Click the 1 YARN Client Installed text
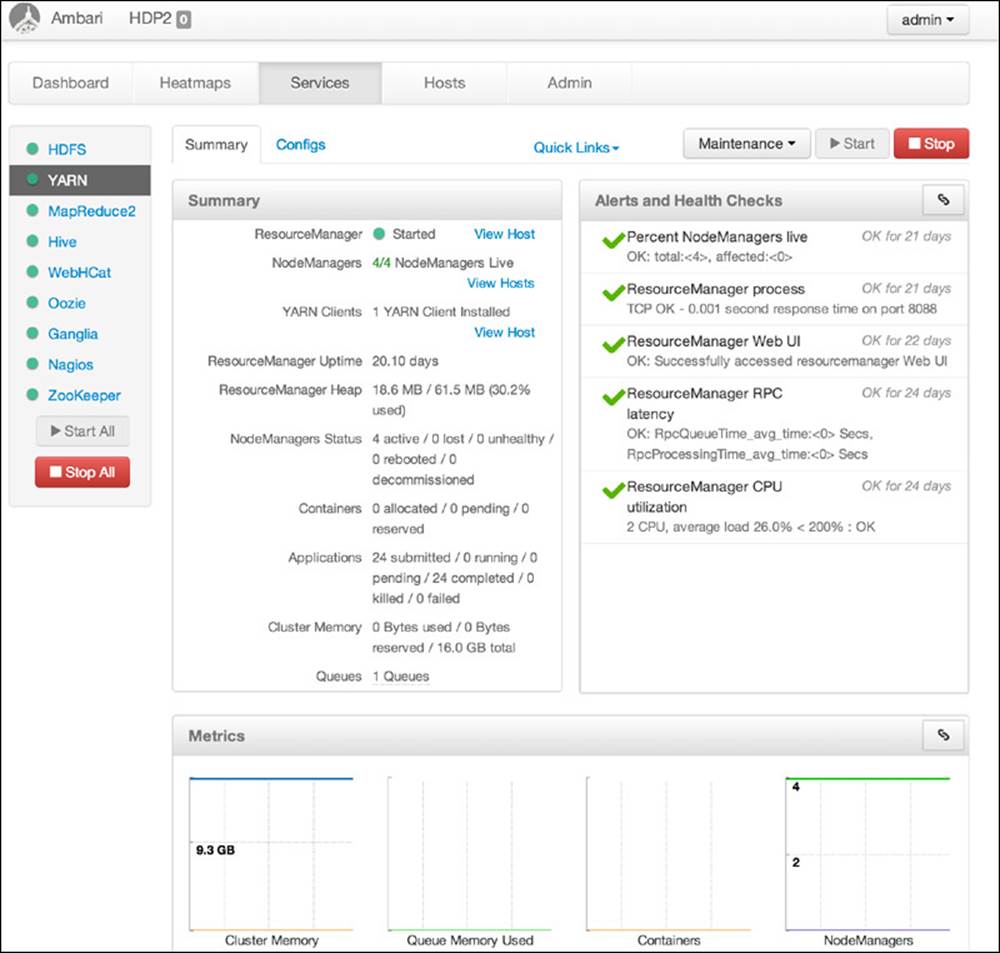 pyautogui.click(x=441, y=312)
